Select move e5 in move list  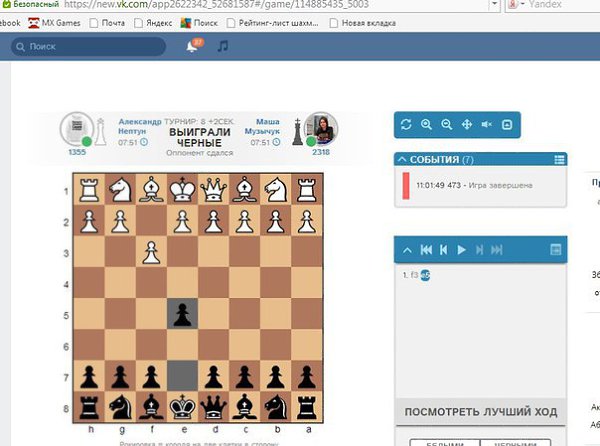[426, 274]
